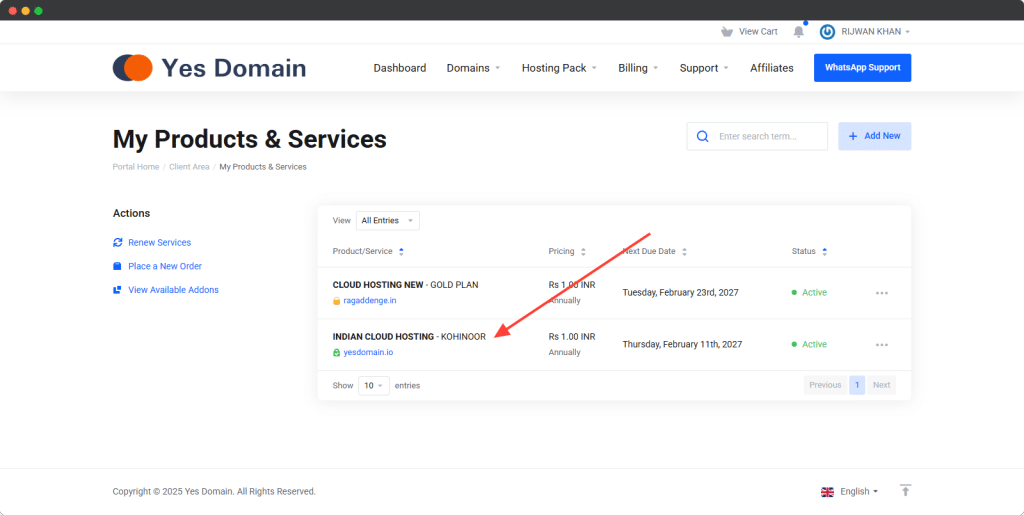Click View Cart link text
Image resolution: width=1024 pixels, height=515 pixels.
click(x=758, y=31)
